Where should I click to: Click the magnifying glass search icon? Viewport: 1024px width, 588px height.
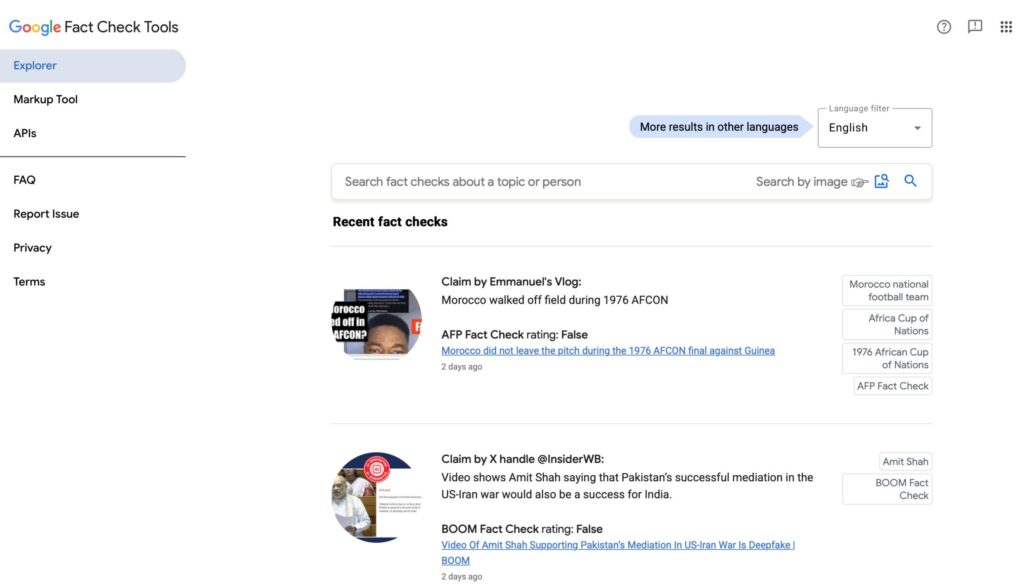(x=910, y=181)
